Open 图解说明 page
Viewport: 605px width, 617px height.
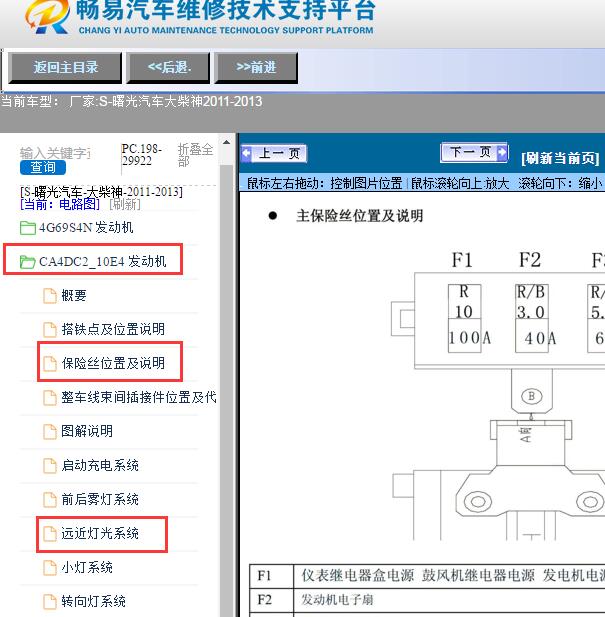pyautogui.click(x=87, y=431)
